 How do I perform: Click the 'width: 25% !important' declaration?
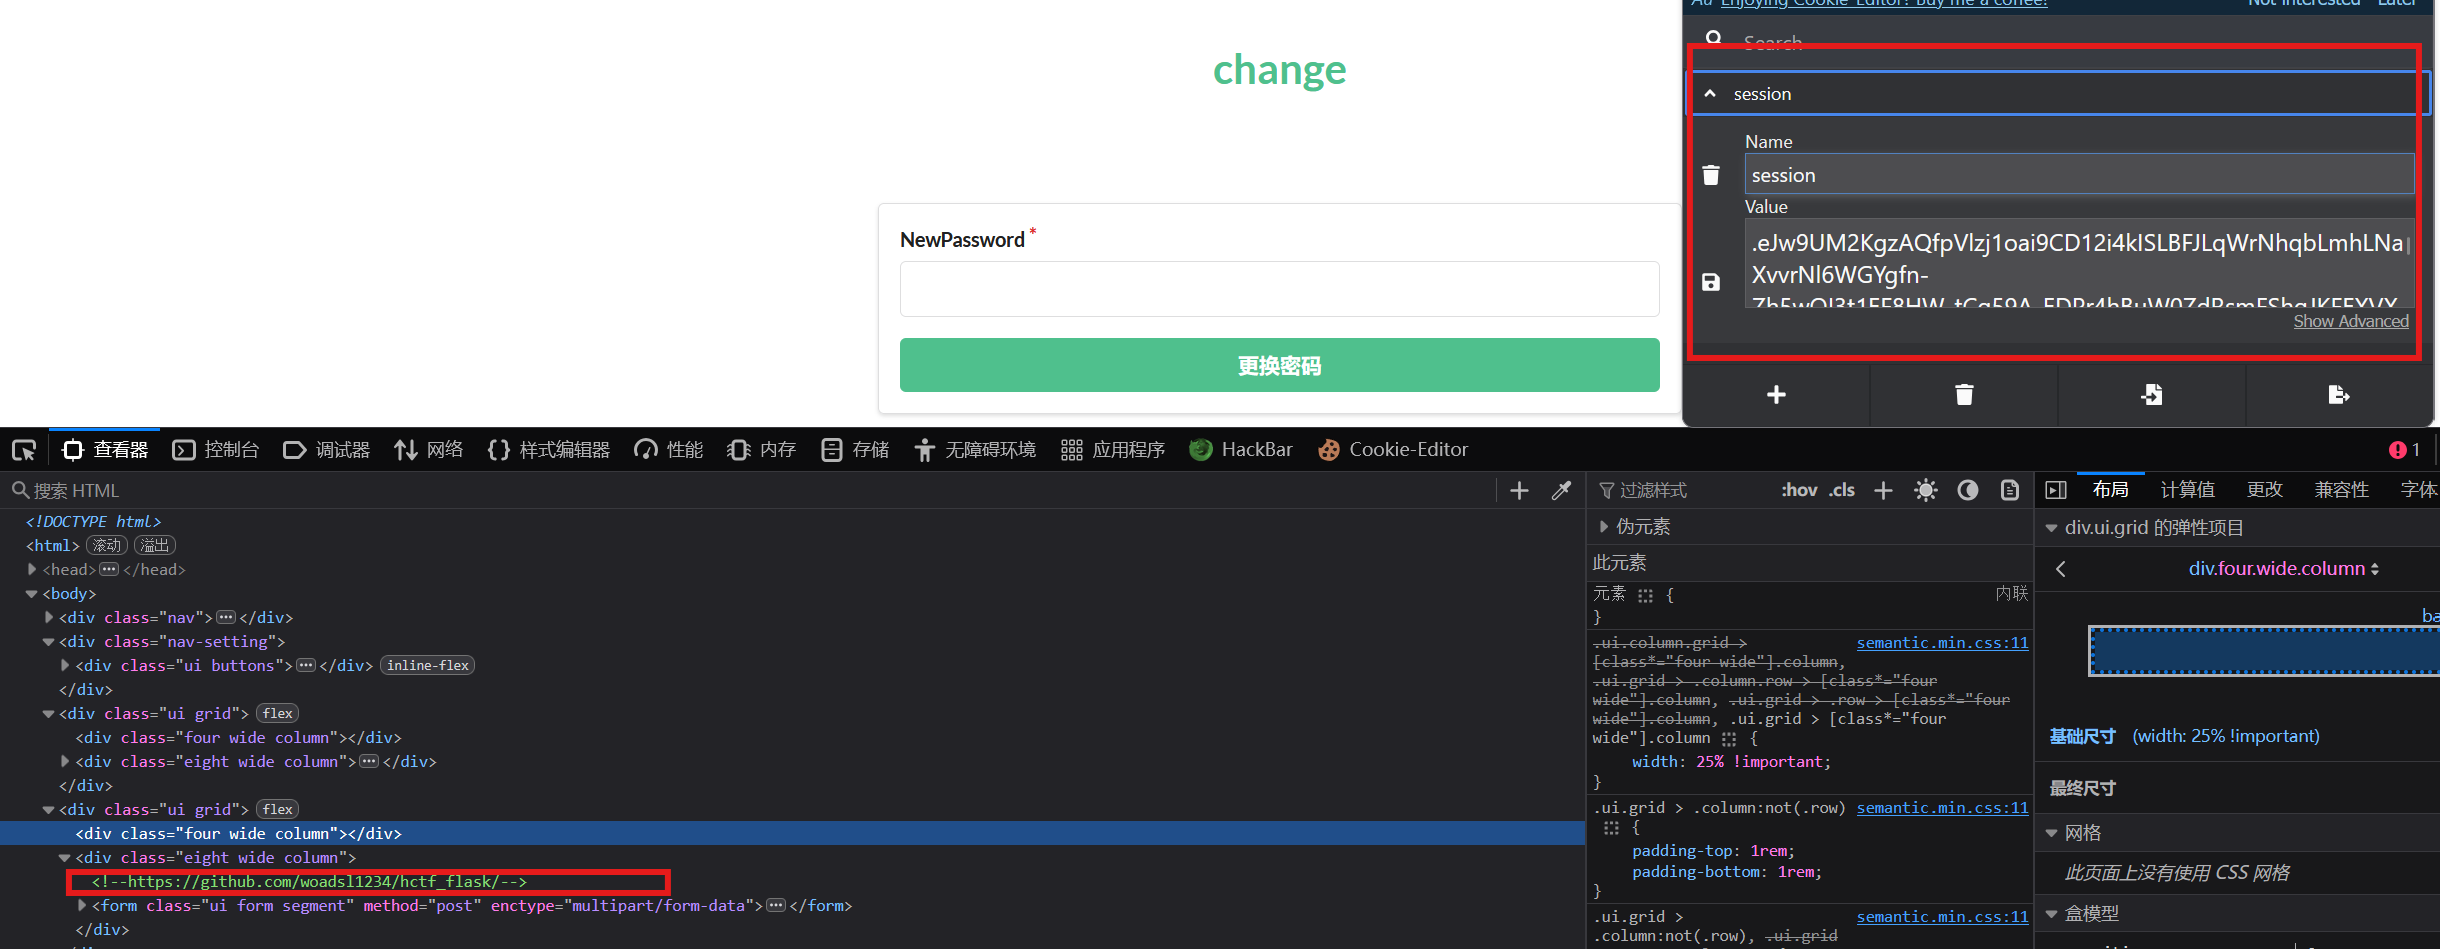tap(1732, 762)
